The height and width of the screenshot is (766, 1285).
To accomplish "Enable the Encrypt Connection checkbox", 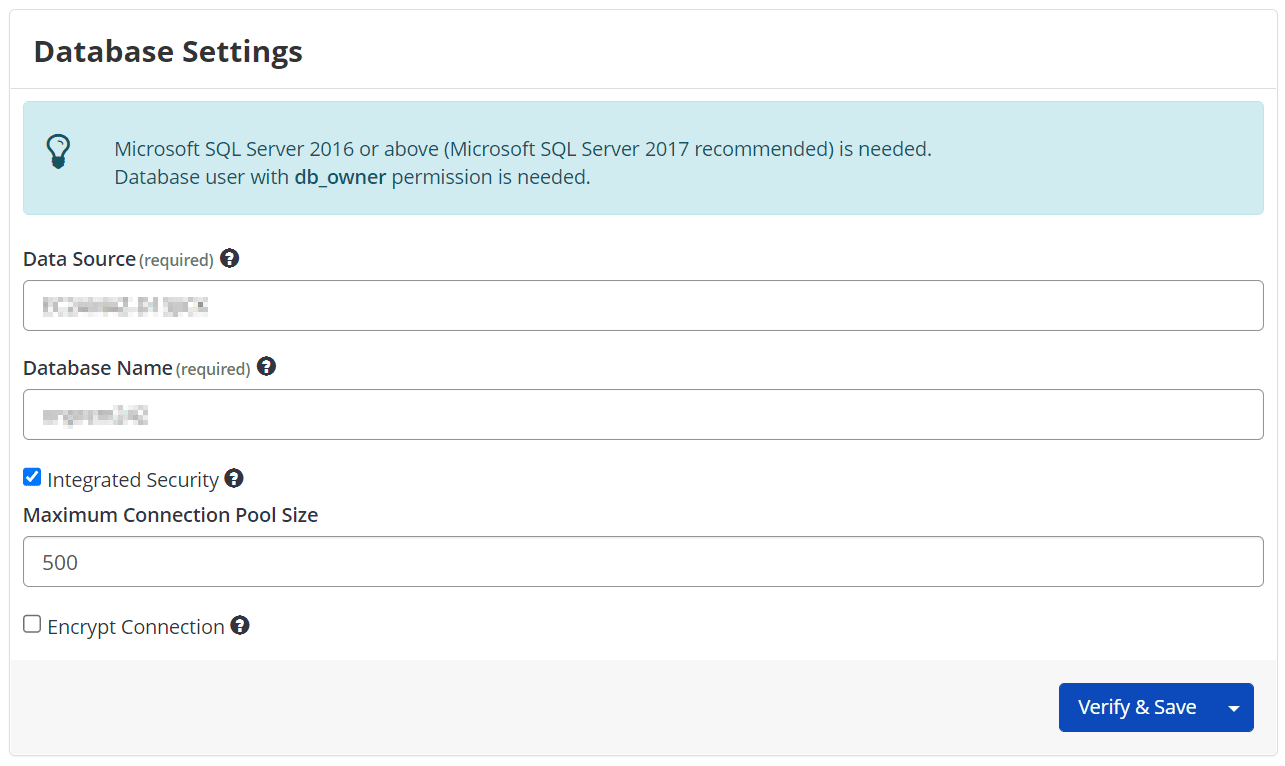I will tap(31, 623).
